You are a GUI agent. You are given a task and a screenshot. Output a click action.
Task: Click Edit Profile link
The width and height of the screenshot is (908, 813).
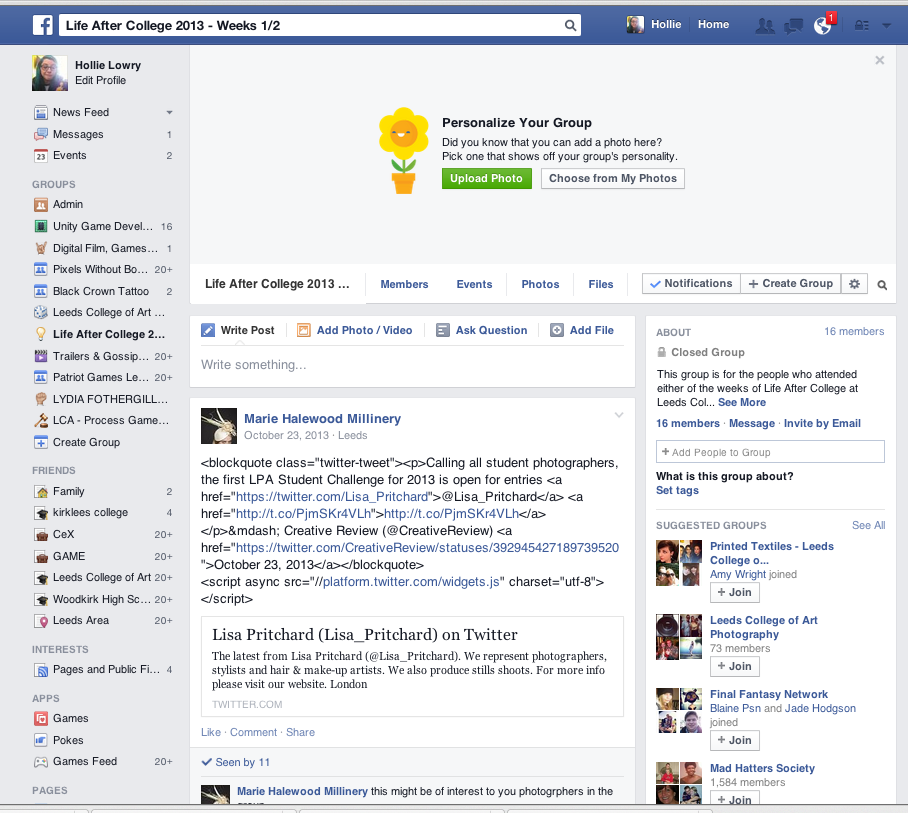coord(100,80)
